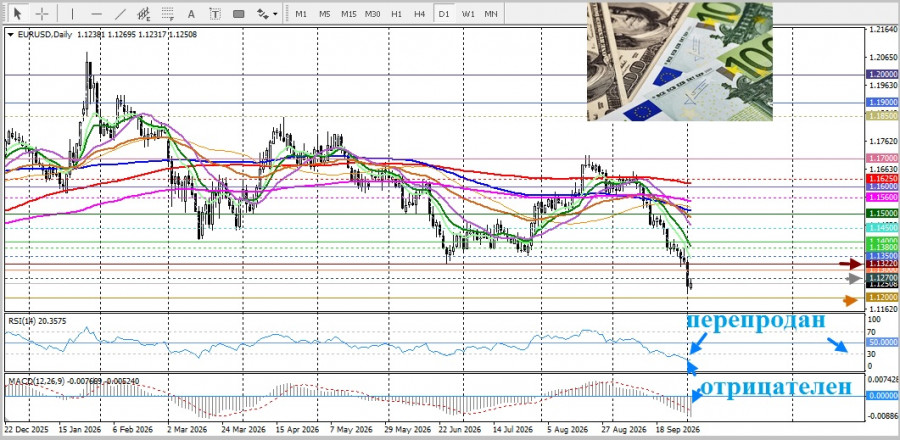Image resolution: width=900 pixels, height=440 pixels.
Task: Click the 2 Mar 2026 date label
Action: 187,429
